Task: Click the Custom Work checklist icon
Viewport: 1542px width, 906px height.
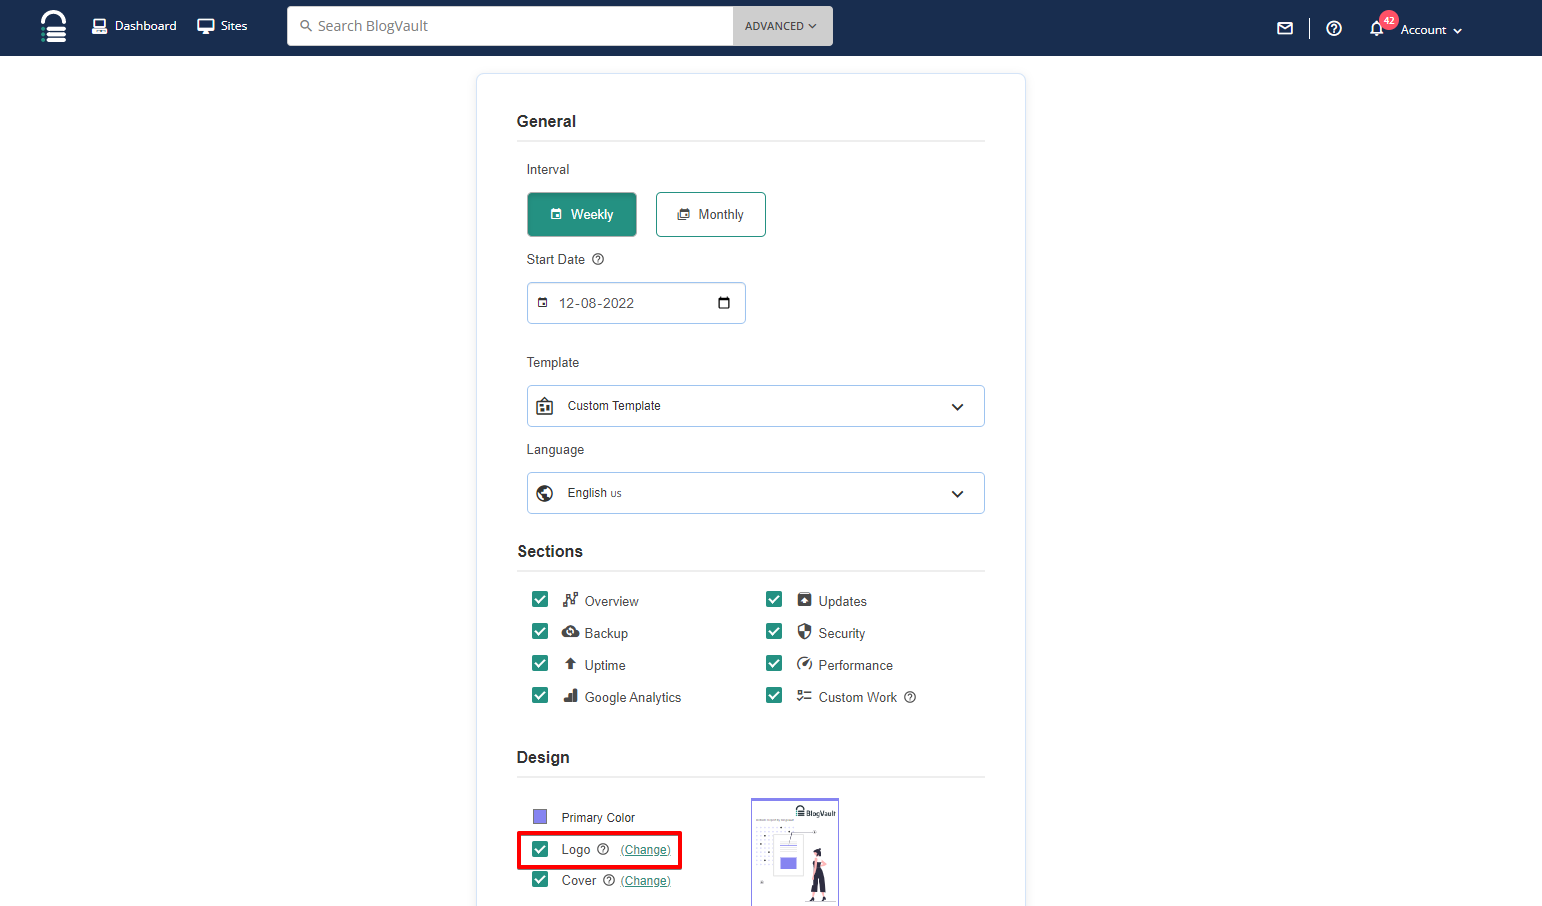Action: tap(804, 696)
